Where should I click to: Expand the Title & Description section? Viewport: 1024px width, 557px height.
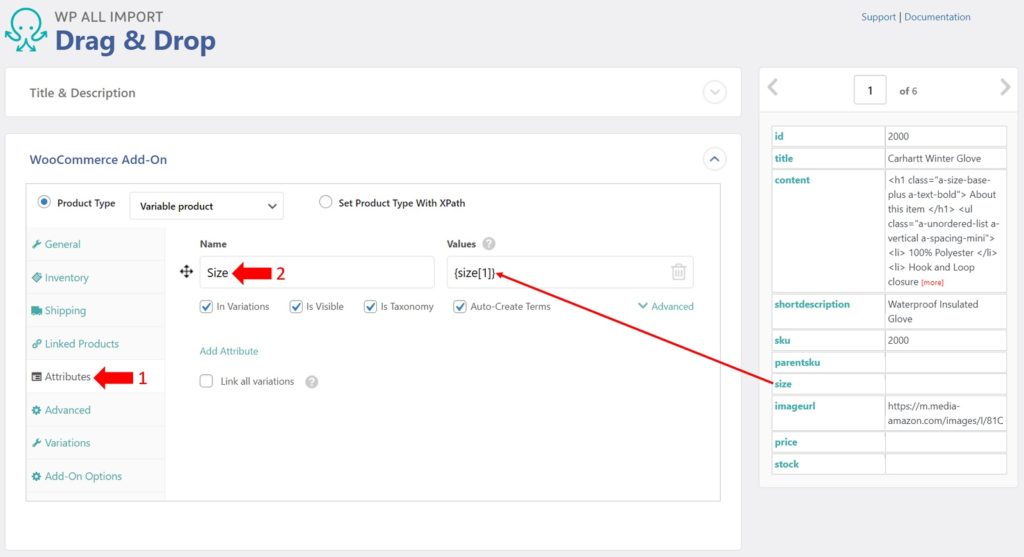tap(714, 92)
